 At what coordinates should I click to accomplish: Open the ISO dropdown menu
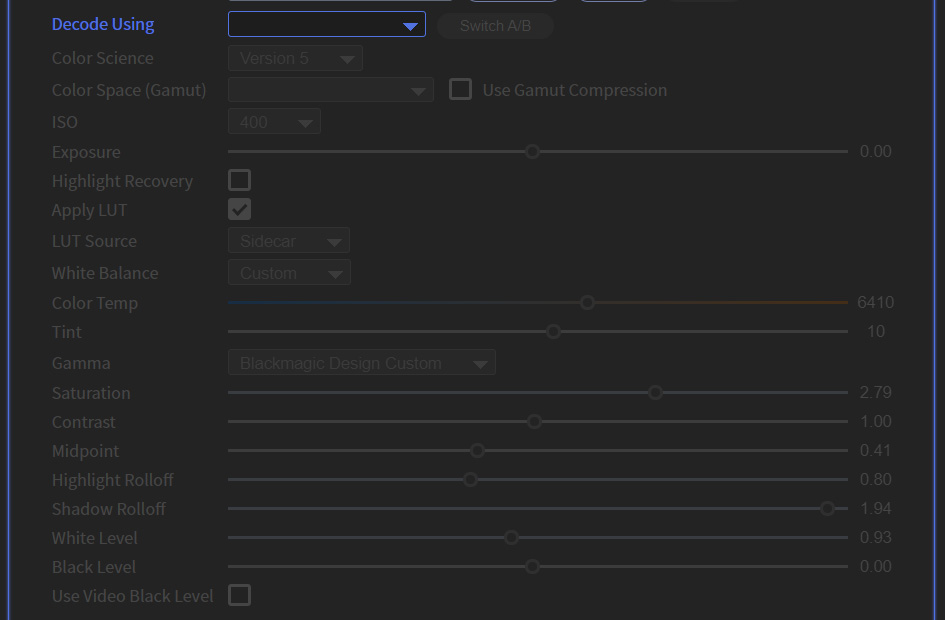point(273,120)
